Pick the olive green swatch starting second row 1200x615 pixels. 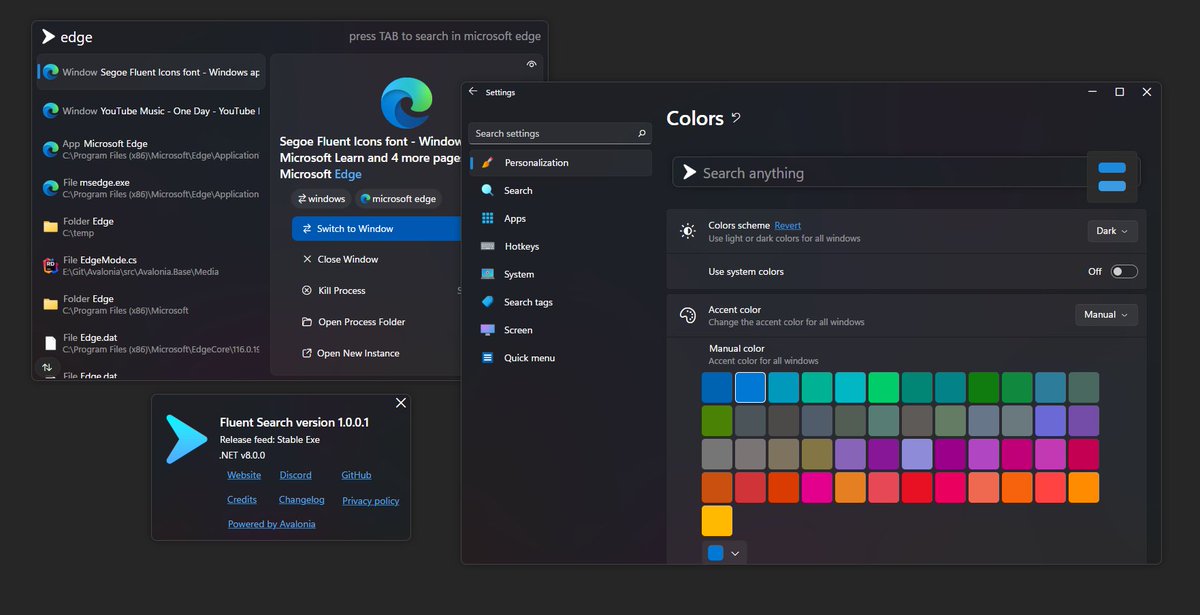(717, 420)
